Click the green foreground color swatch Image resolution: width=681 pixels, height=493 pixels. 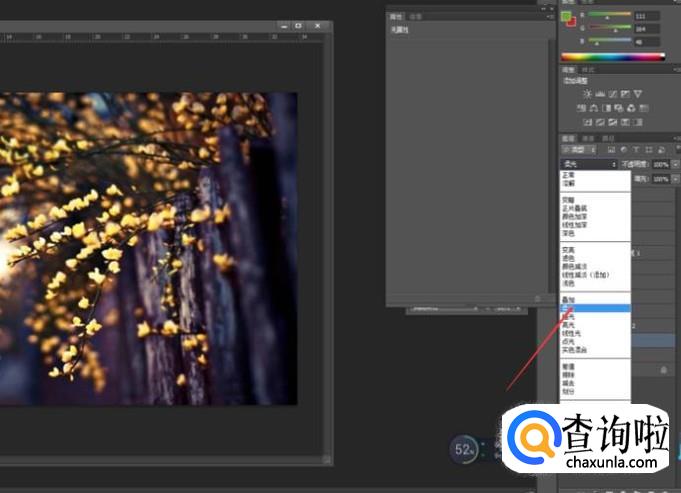[566, 17]
